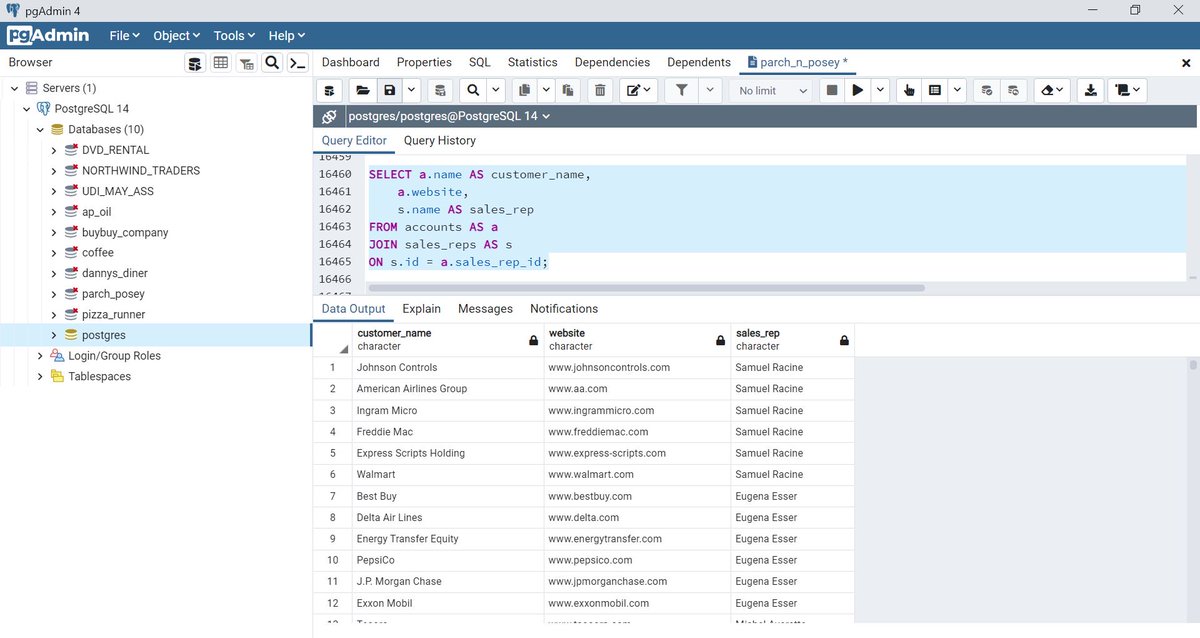Image resolution: width=1200 pixels, height=638 pixels.
Task: Open the Filter options dropdown arrow
Action: click(710, 90)
